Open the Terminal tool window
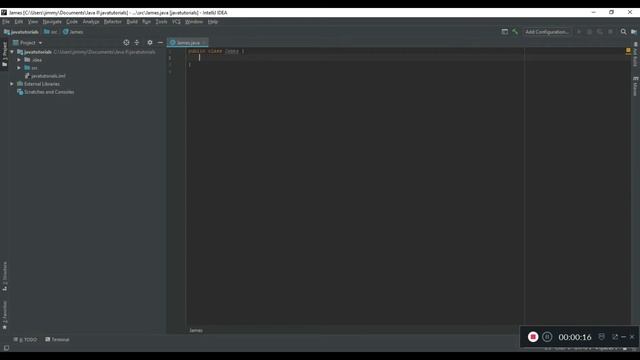The image size is (640, 360). (x=58, y=340)
